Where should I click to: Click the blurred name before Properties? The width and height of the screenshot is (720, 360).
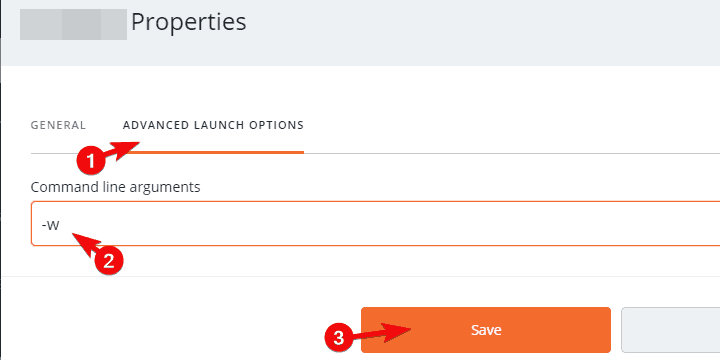pos(73,24)
